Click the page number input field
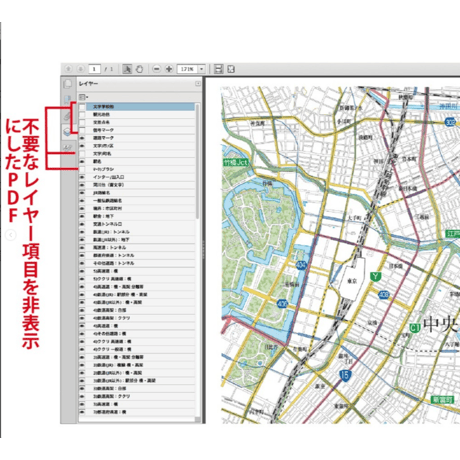The width and height of the screenshot is (460, 460). tap(94, 69)
